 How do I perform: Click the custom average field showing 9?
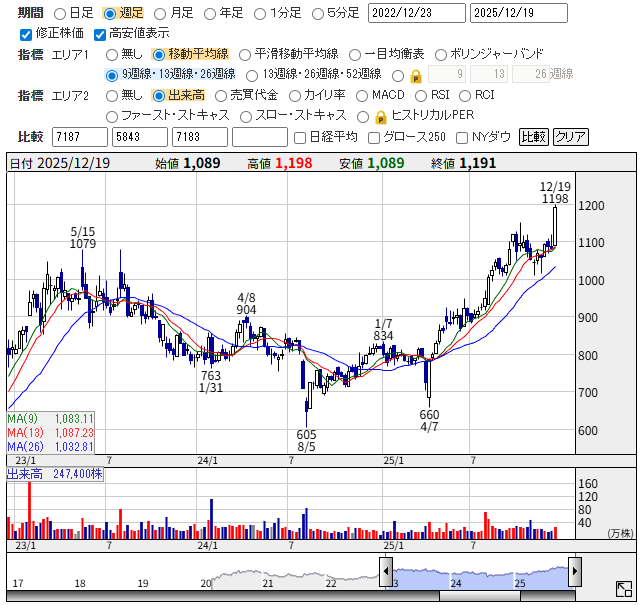[x=447, y=74]
